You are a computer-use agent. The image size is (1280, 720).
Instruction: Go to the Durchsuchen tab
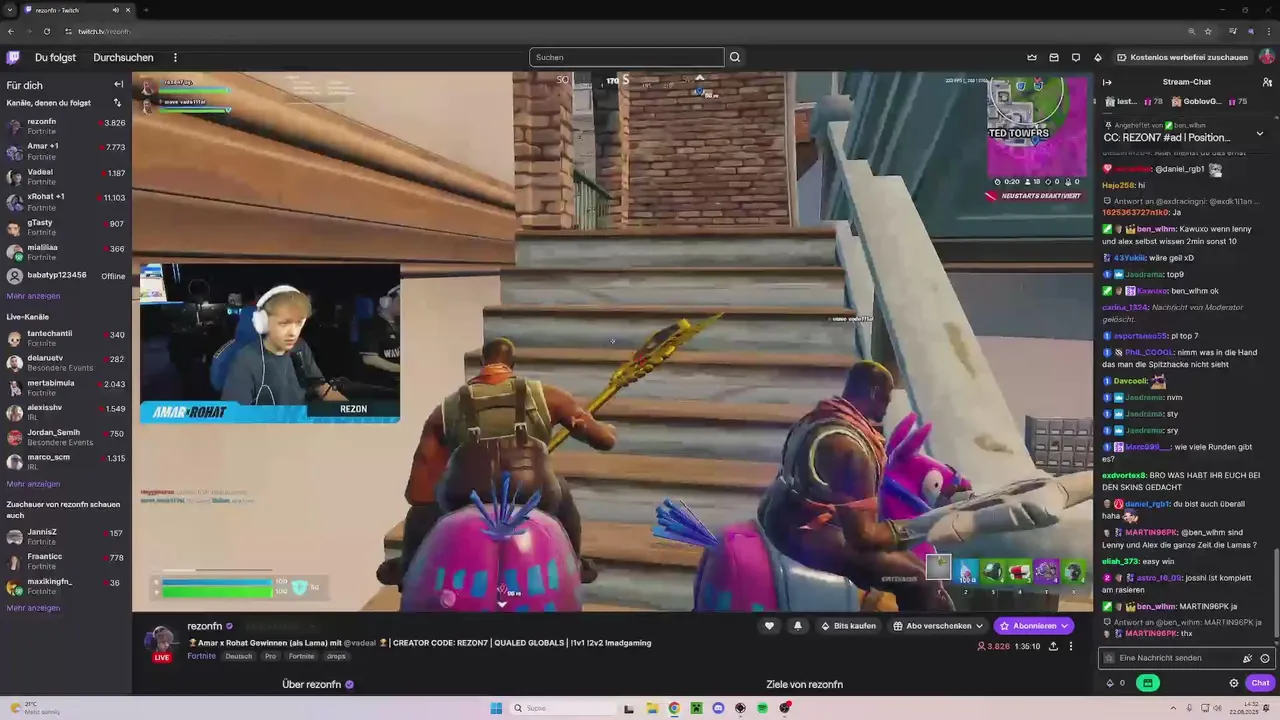tap(123, 57)
